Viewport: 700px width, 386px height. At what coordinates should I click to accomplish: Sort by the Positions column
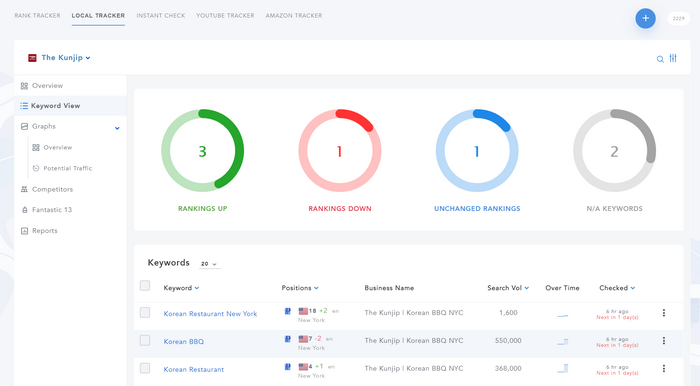click(300, 288)
